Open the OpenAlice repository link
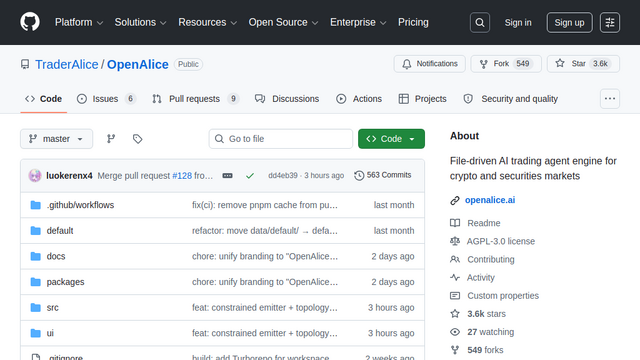This screenshot has height=360, width=640. (138, 64)
